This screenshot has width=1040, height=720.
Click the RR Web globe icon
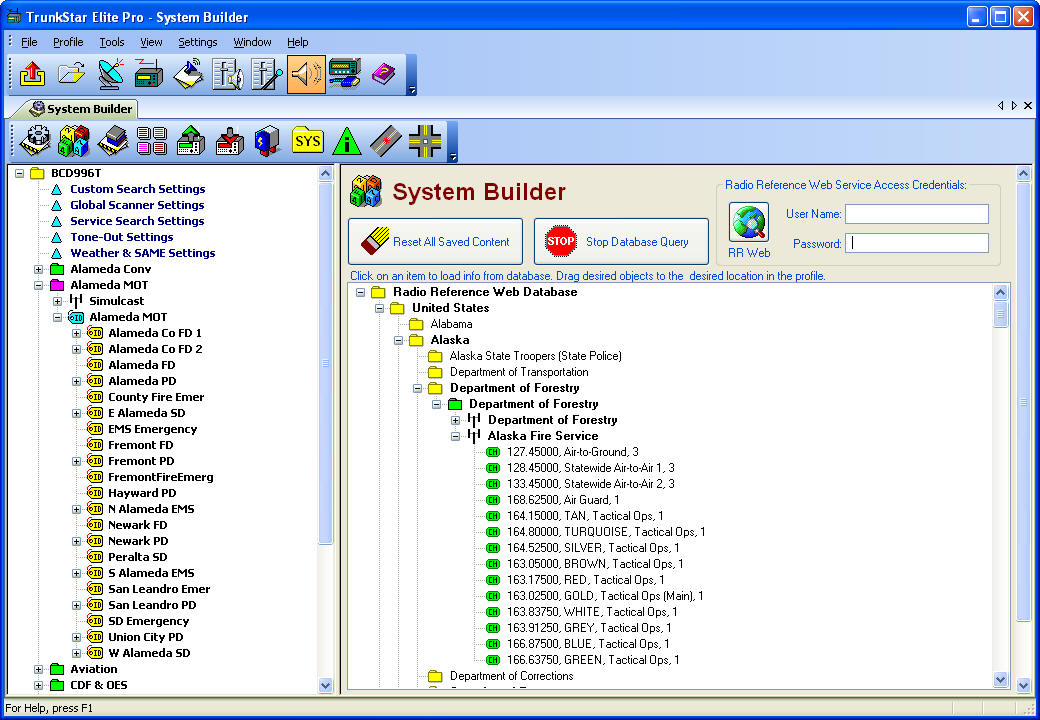point(749,223)
